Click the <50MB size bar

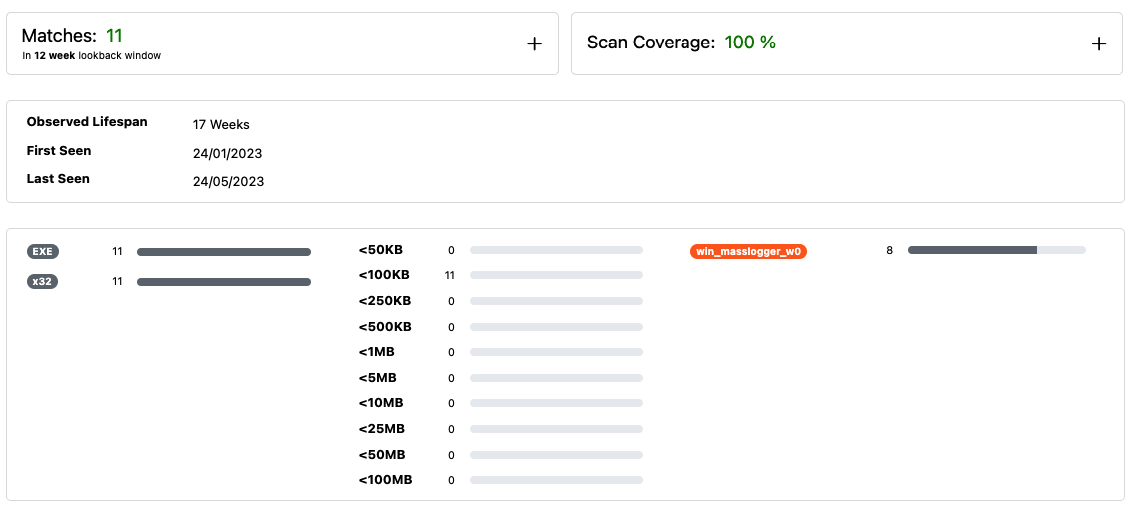(x=556, y=455)
